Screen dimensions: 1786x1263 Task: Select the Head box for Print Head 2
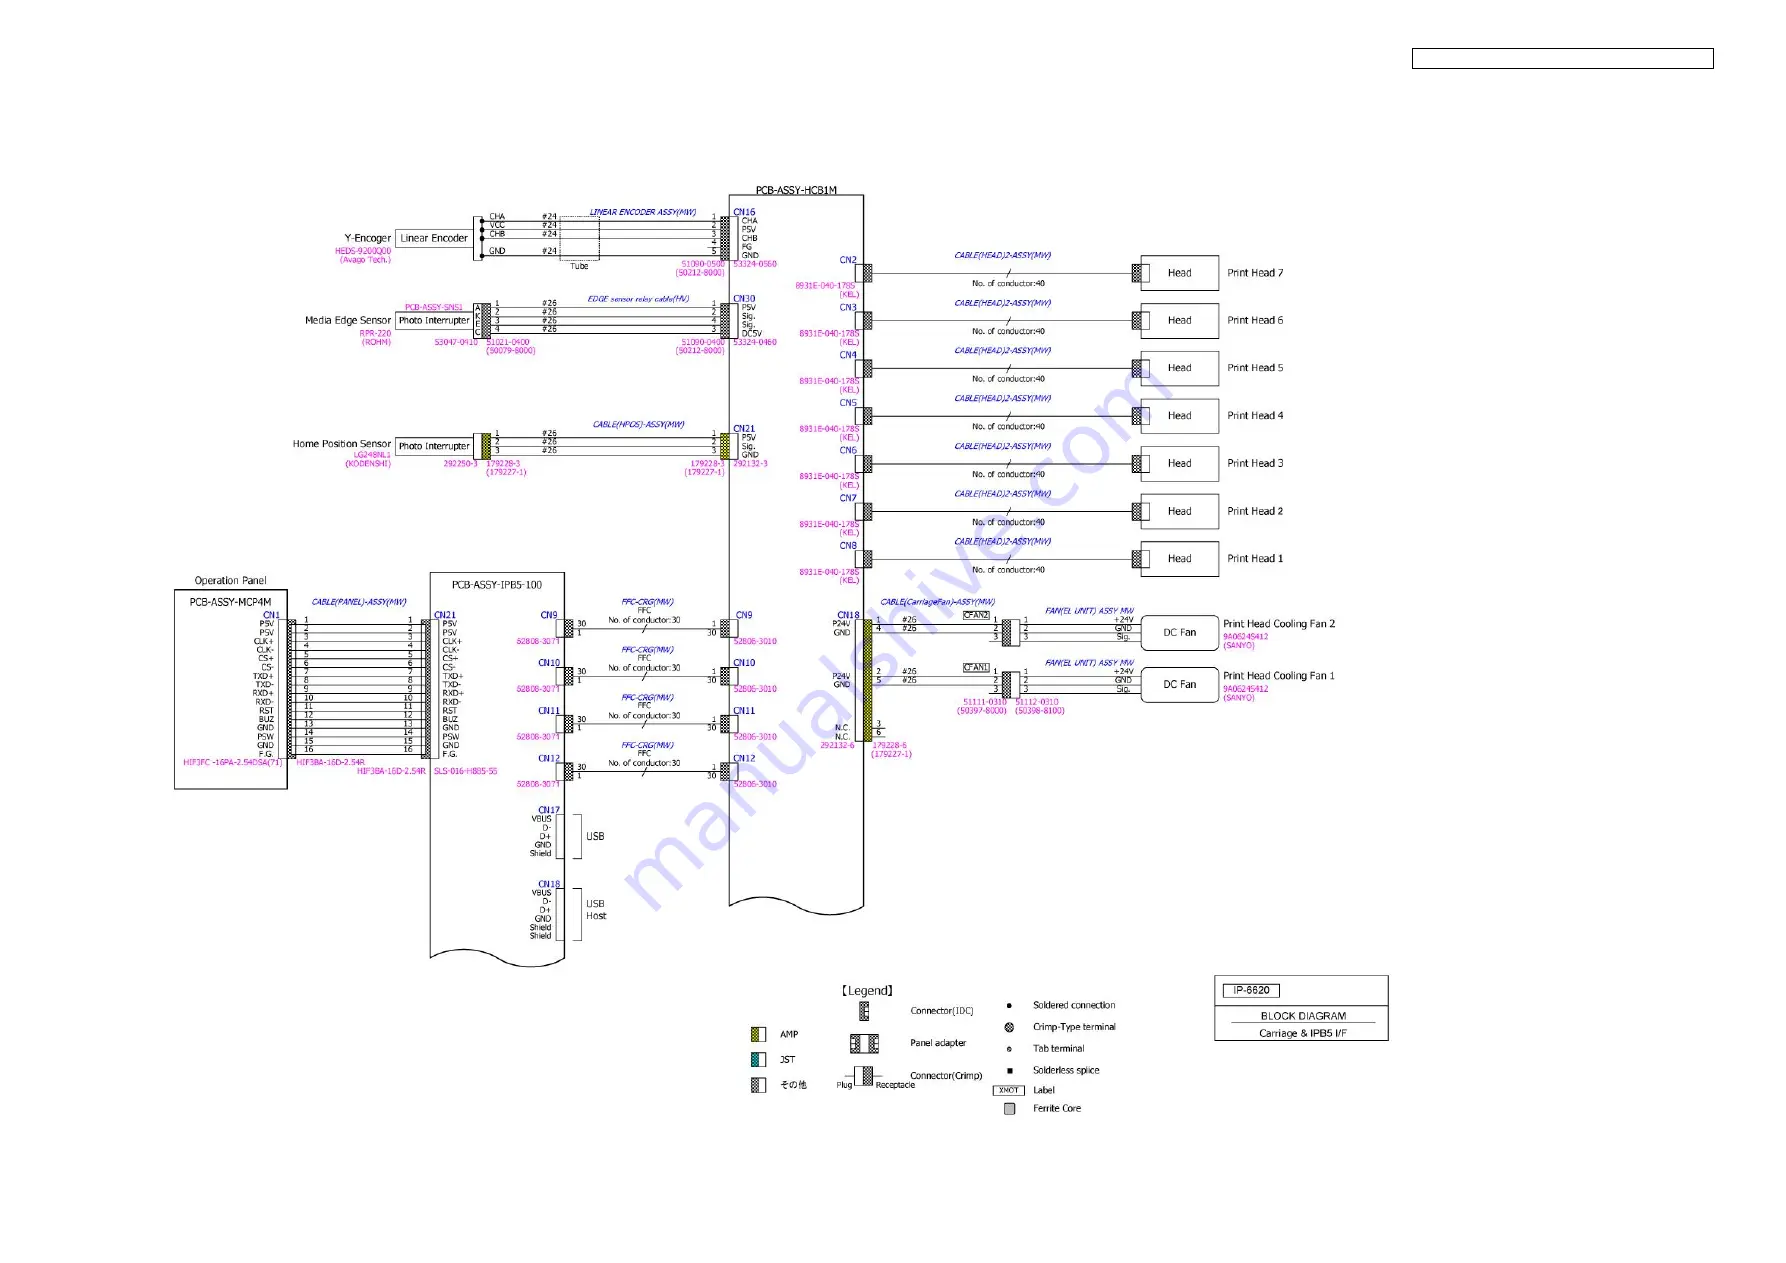[1180, 511]
